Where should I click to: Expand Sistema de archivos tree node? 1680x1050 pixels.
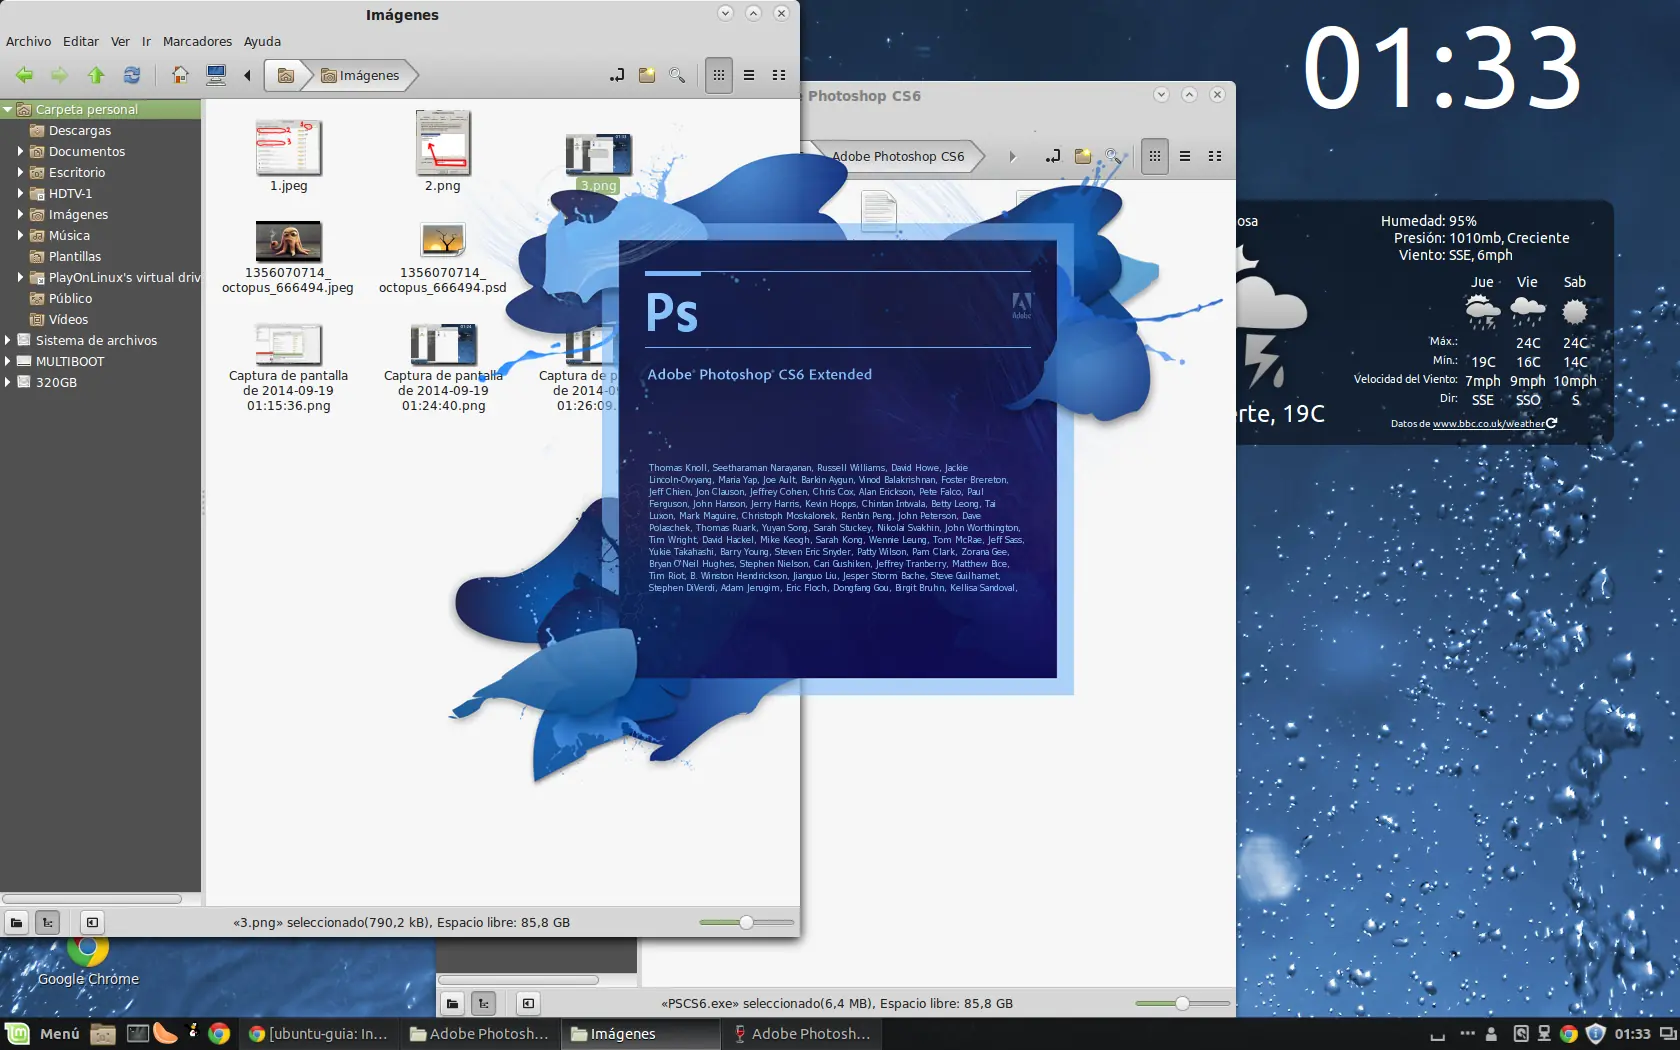pyautogui.click(x=8, y=340)
